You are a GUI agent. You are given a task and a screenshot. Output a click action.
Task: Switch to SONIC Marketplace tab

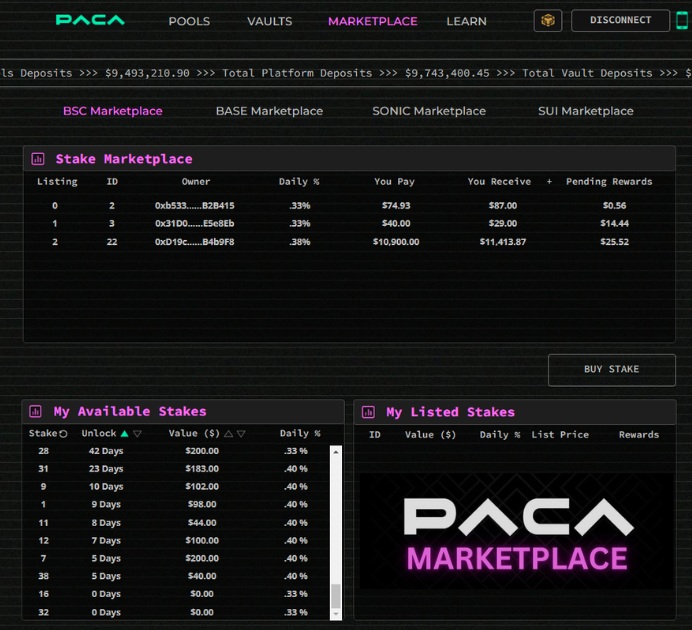[429, 111]
